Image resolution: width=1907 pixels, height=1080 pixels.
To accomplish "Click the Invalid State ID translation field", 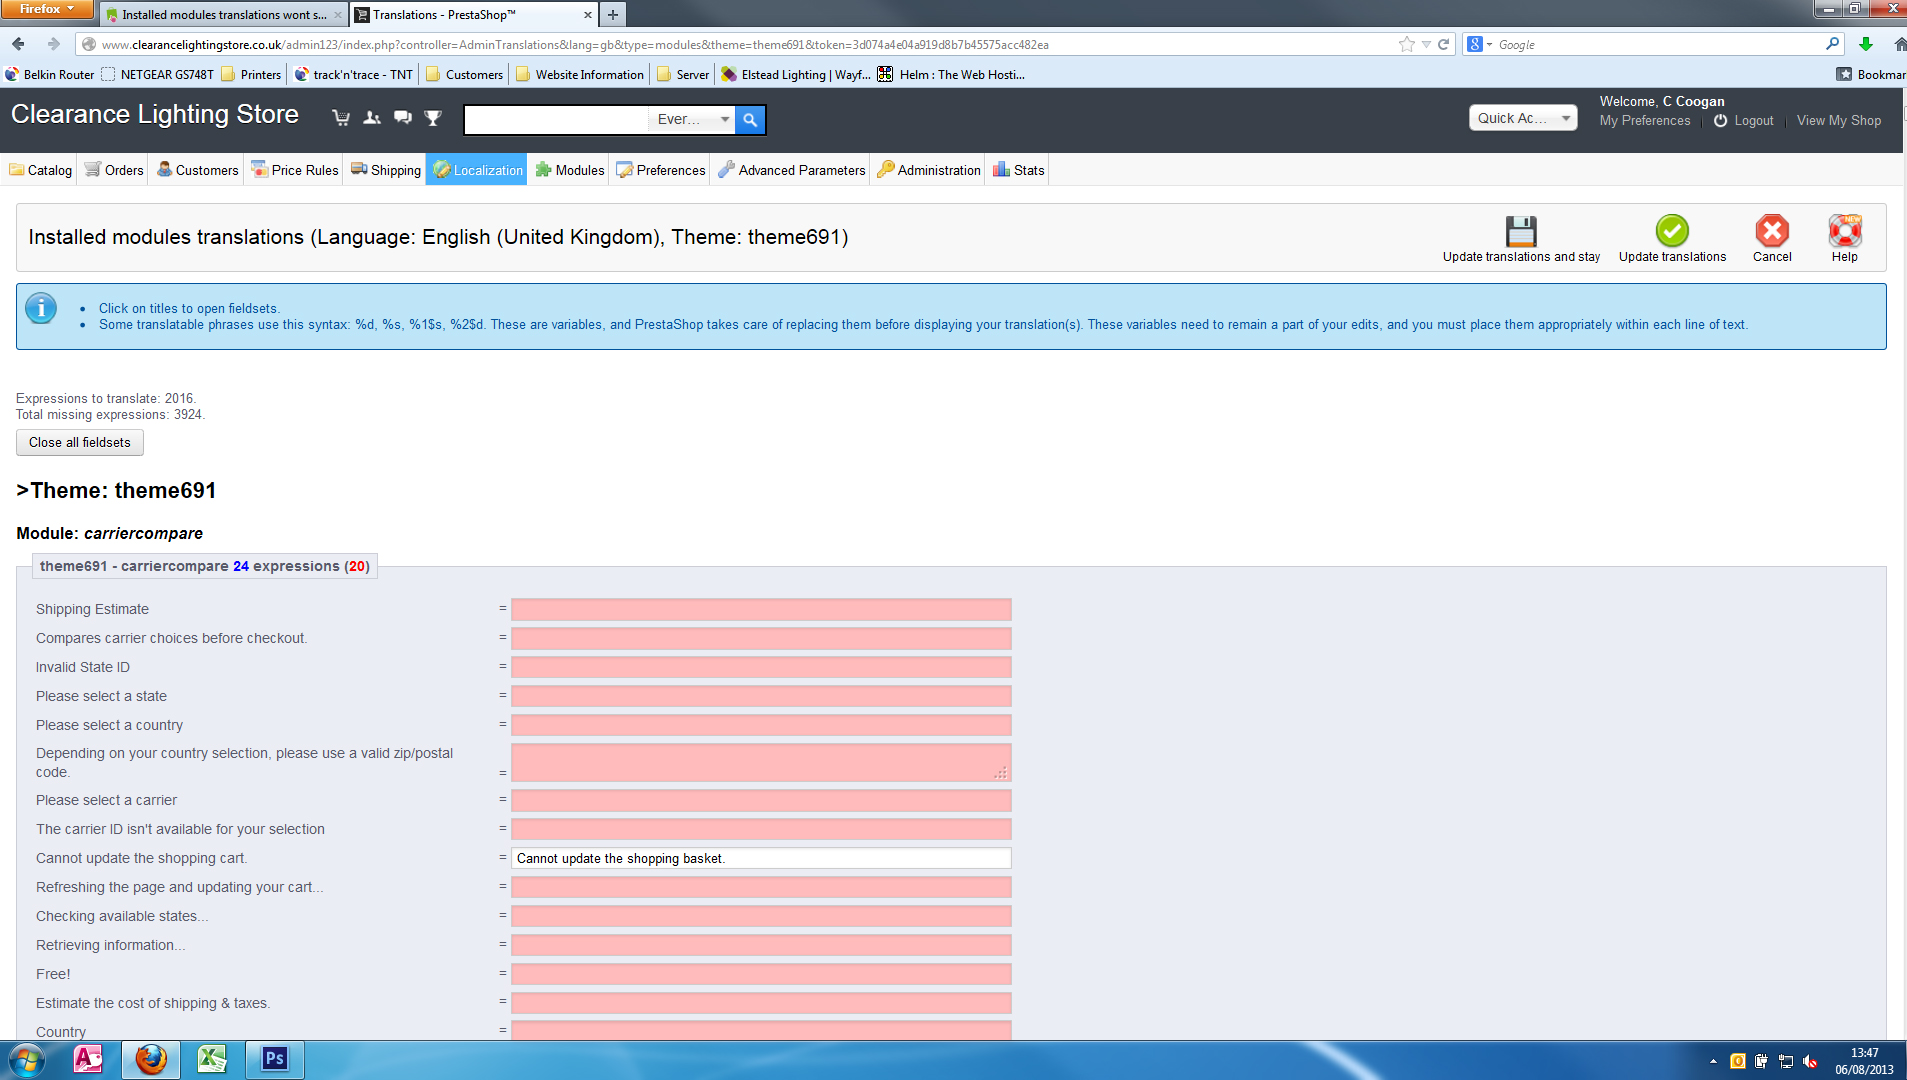I will coord(761,667).
